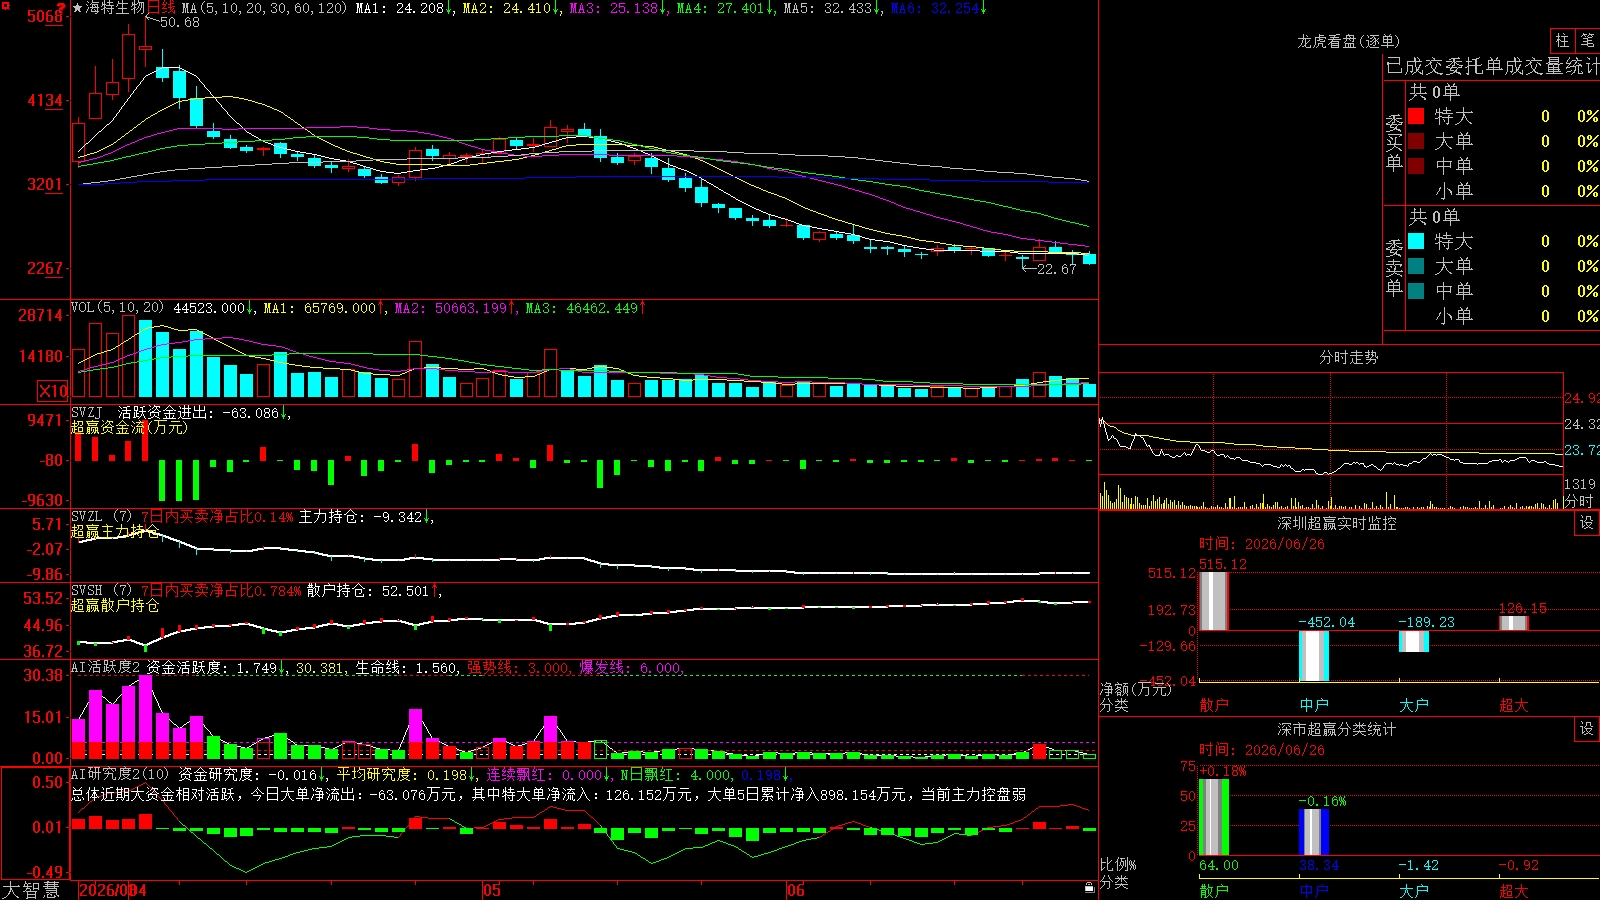
Task: Click the teal 大单 swatch under 委卖单
Action: [x=1416, y=266]
